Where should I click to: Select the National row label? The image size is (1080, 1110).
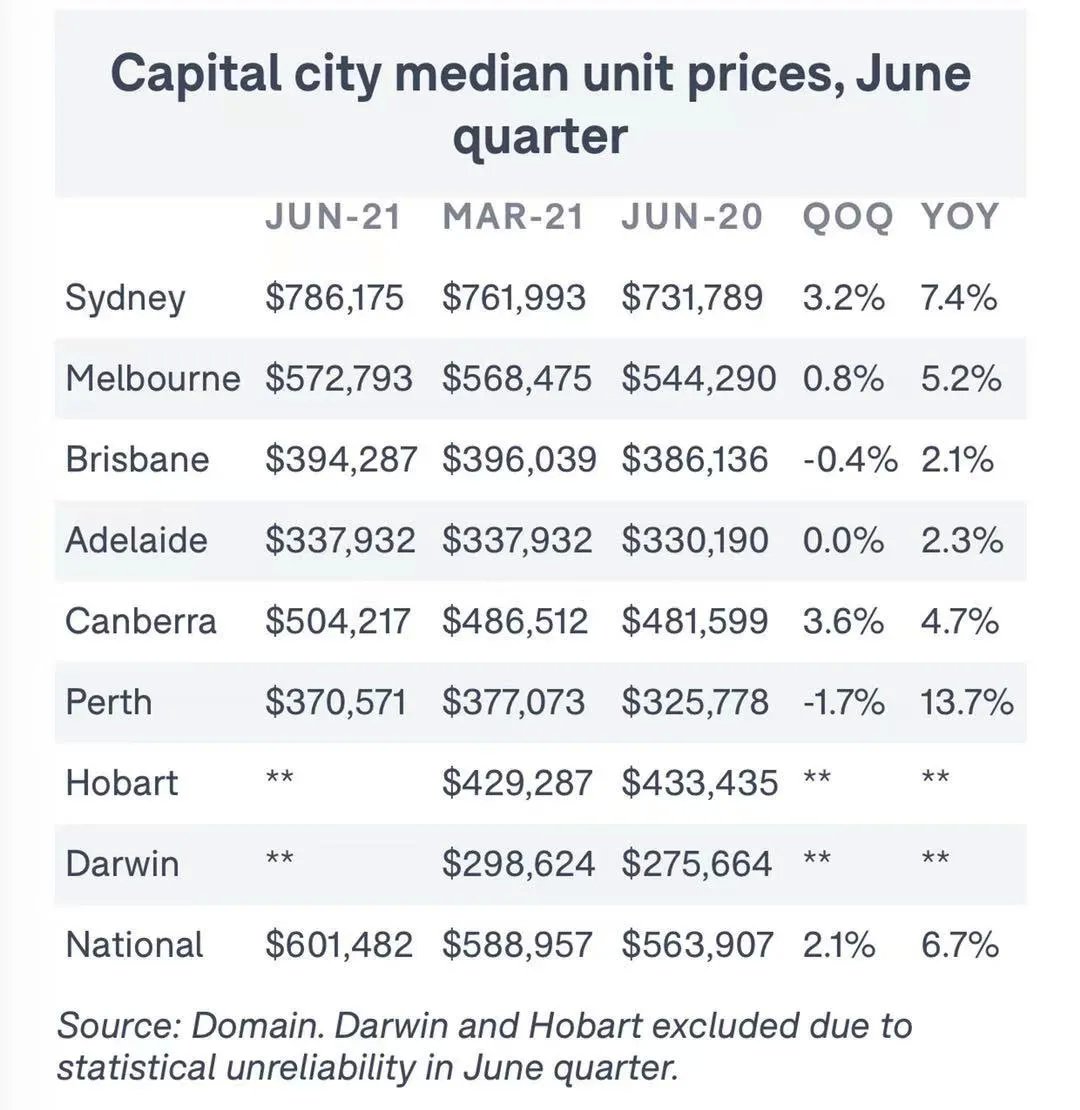click(134, 945)
